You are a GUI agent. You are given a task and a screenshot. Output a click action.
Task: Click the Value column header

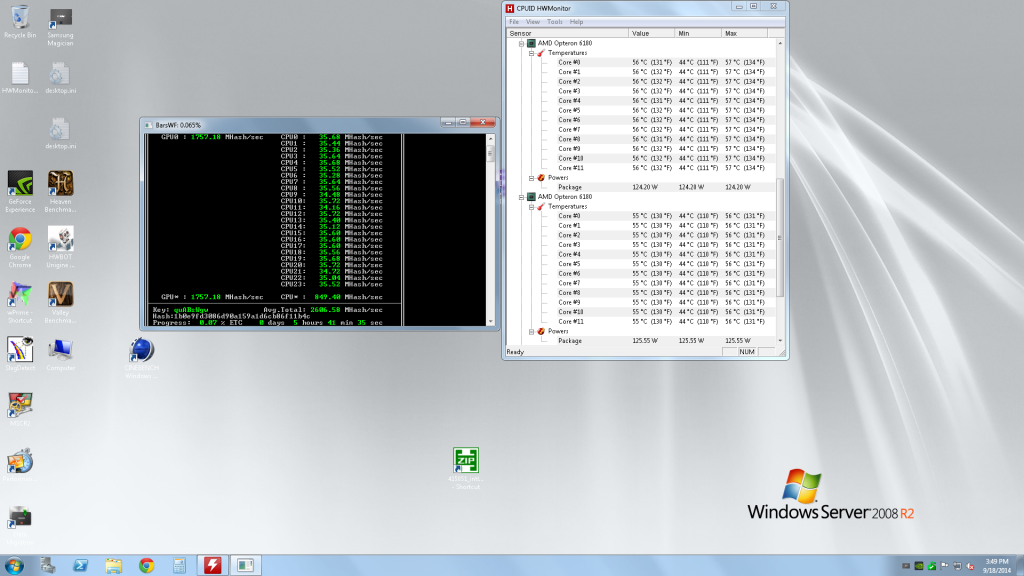pyautogui.click(x=651, y=33)
